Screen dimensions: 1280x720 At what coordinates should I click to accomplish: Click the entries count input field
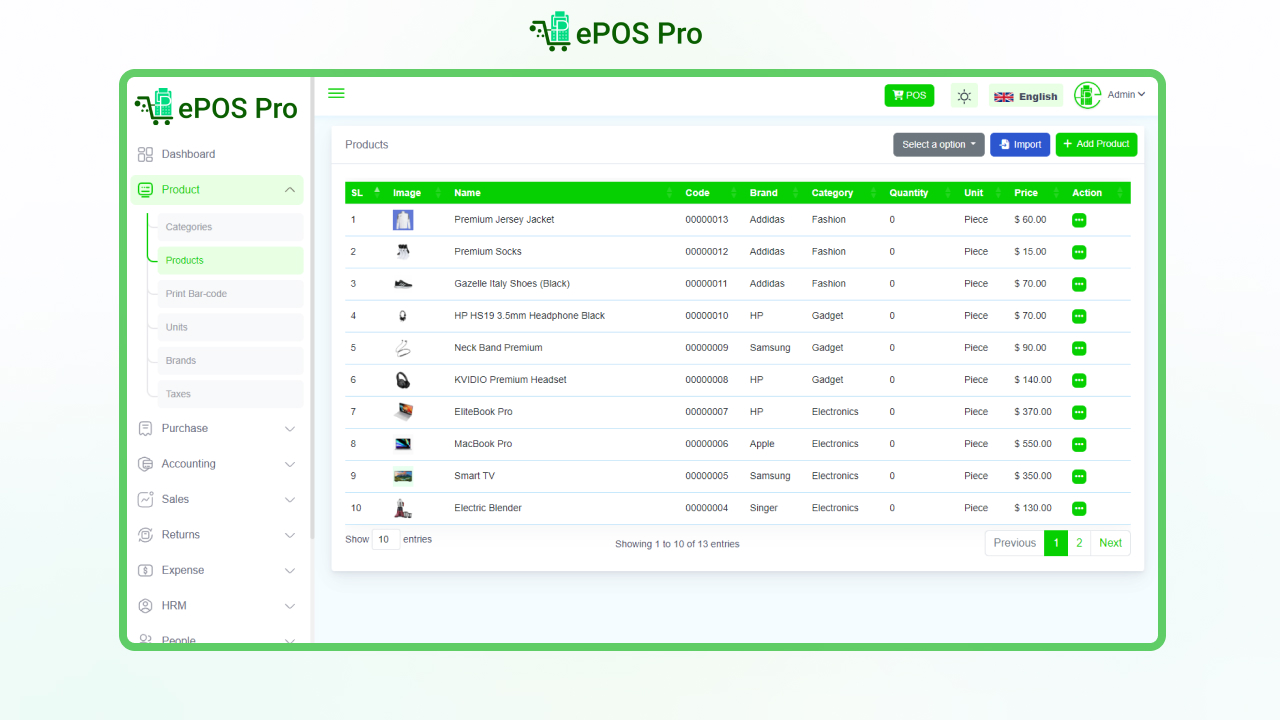(x=386, y=539)
